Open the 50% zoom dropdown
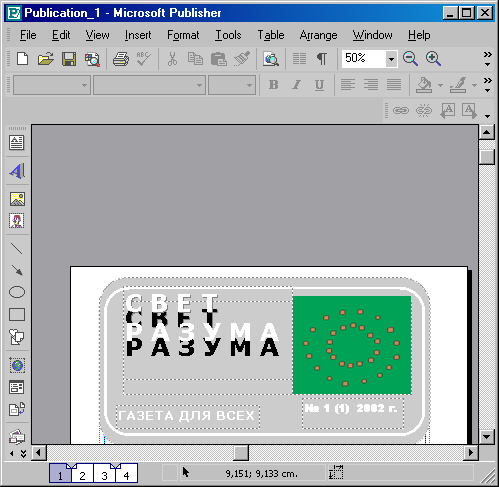Viewport: 499px width, 487px height. click(x=391, y=59)
